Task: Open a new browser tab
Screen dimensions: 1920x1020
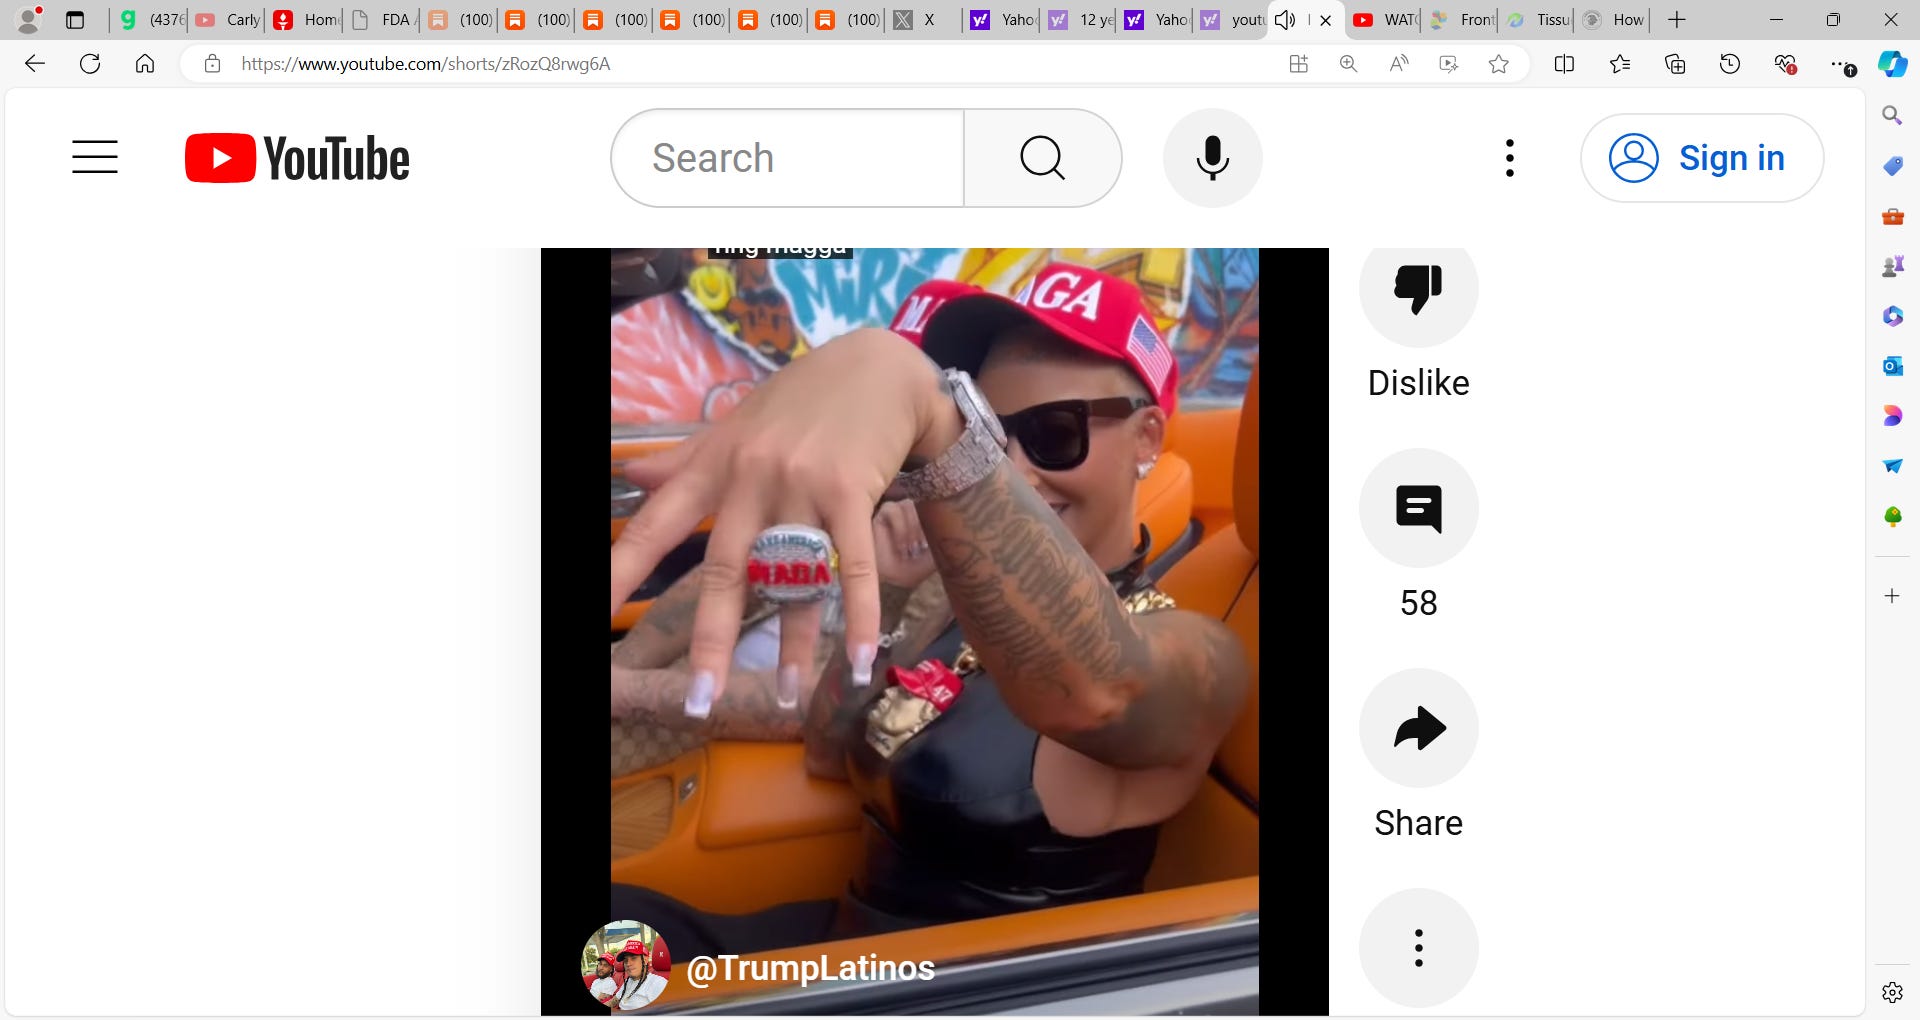Action: pyautogui.click(x=1677, y=20)
